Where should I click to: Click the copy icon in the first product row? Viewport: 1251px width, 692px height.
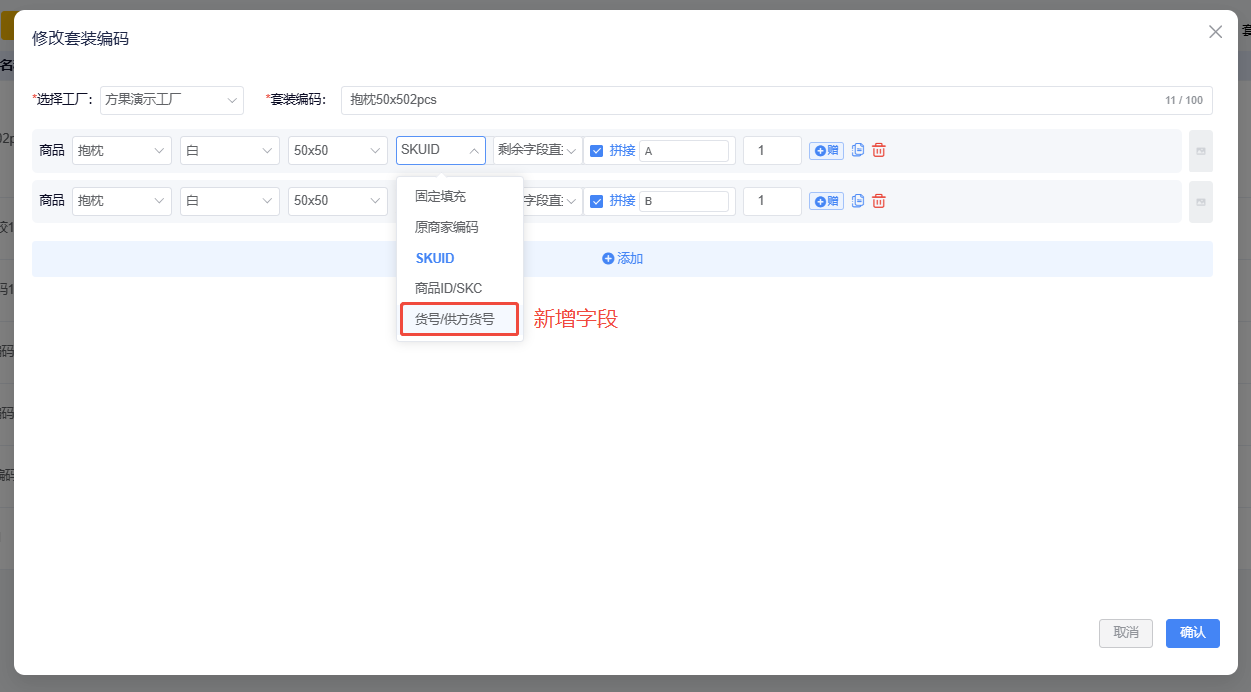click(x=858, y=150)
